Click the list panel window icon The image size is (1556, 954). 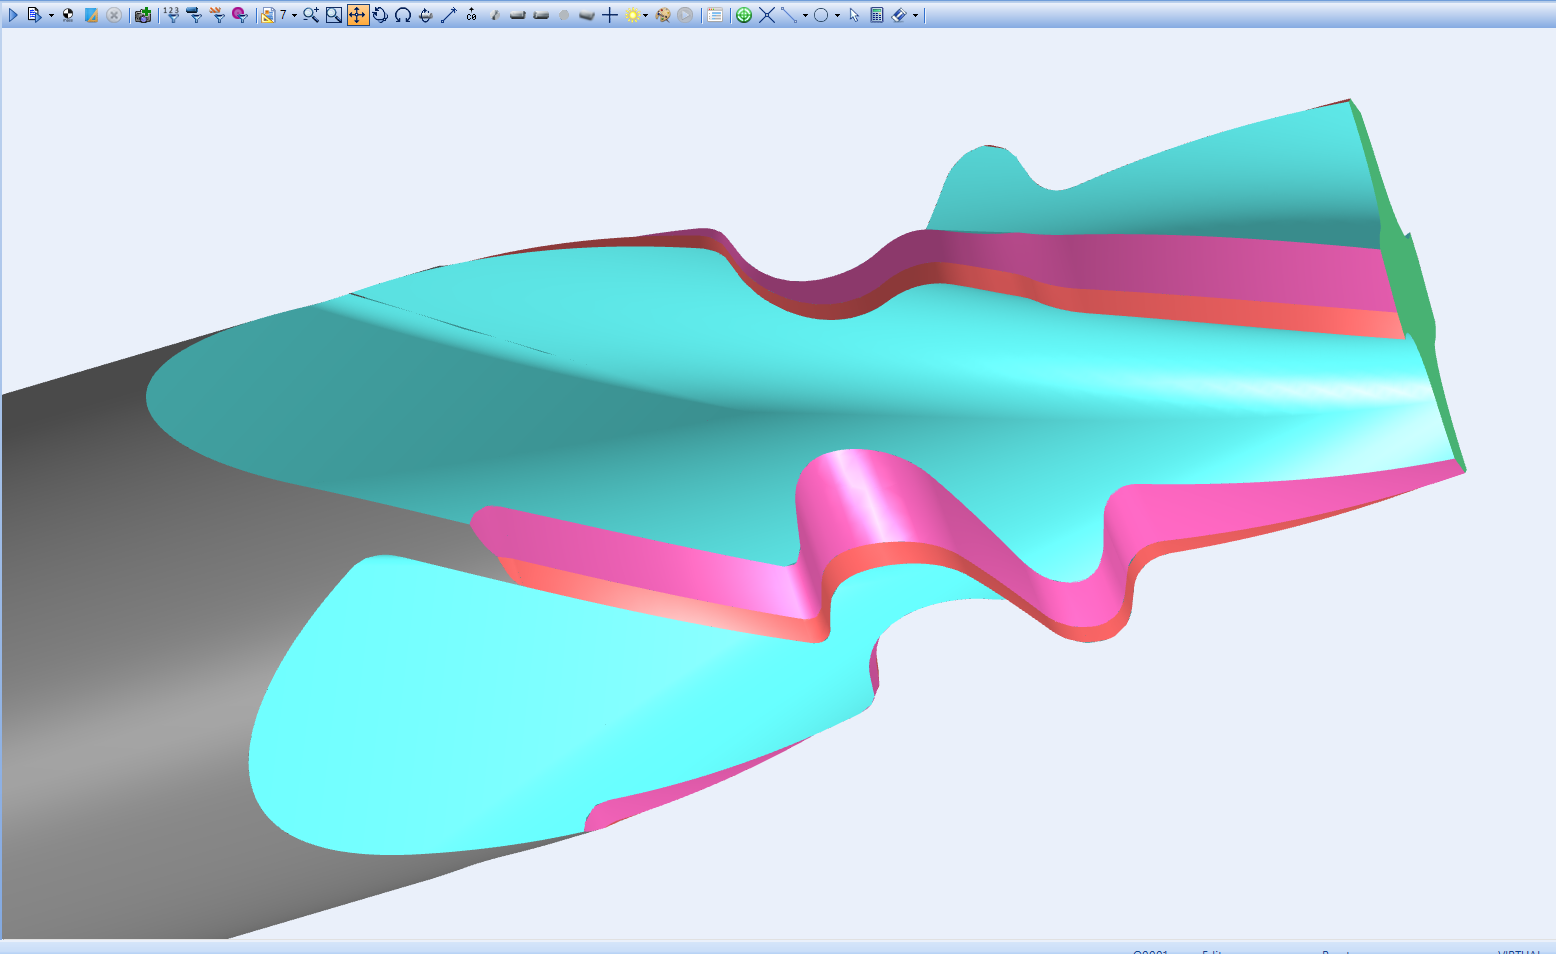[x=715, y=15]
